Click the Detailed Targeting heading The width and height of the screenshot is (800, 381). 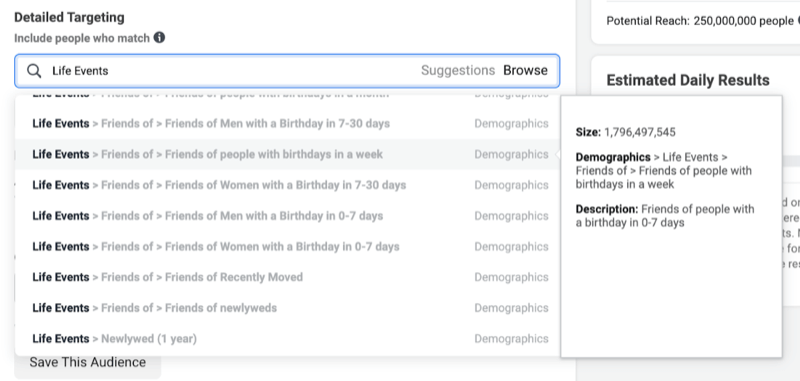[x=69, y=17]
